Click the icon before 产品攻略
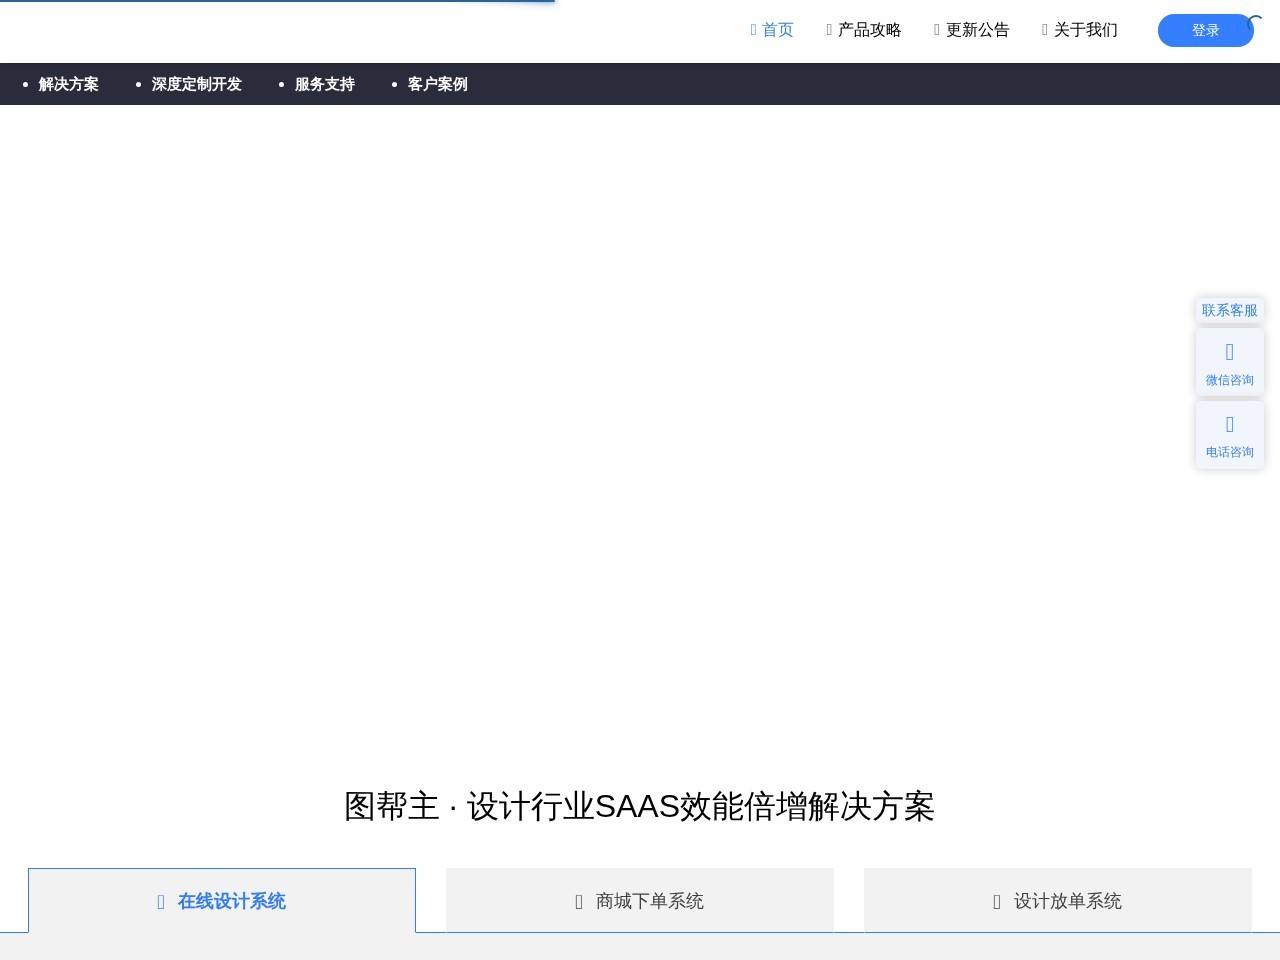This screenshot has height=960, width=1280. 830,30
